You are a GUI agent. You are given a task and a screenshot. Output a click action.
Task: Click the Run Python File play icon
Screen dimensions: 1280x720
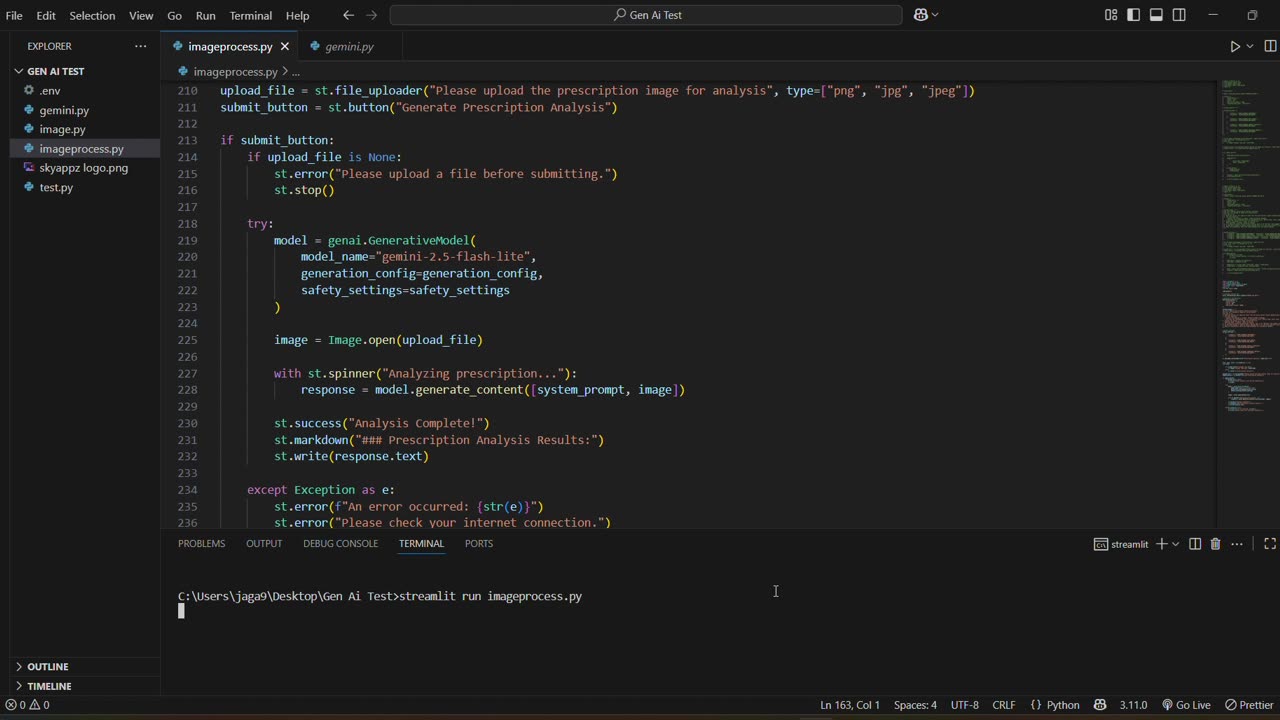1235,46
